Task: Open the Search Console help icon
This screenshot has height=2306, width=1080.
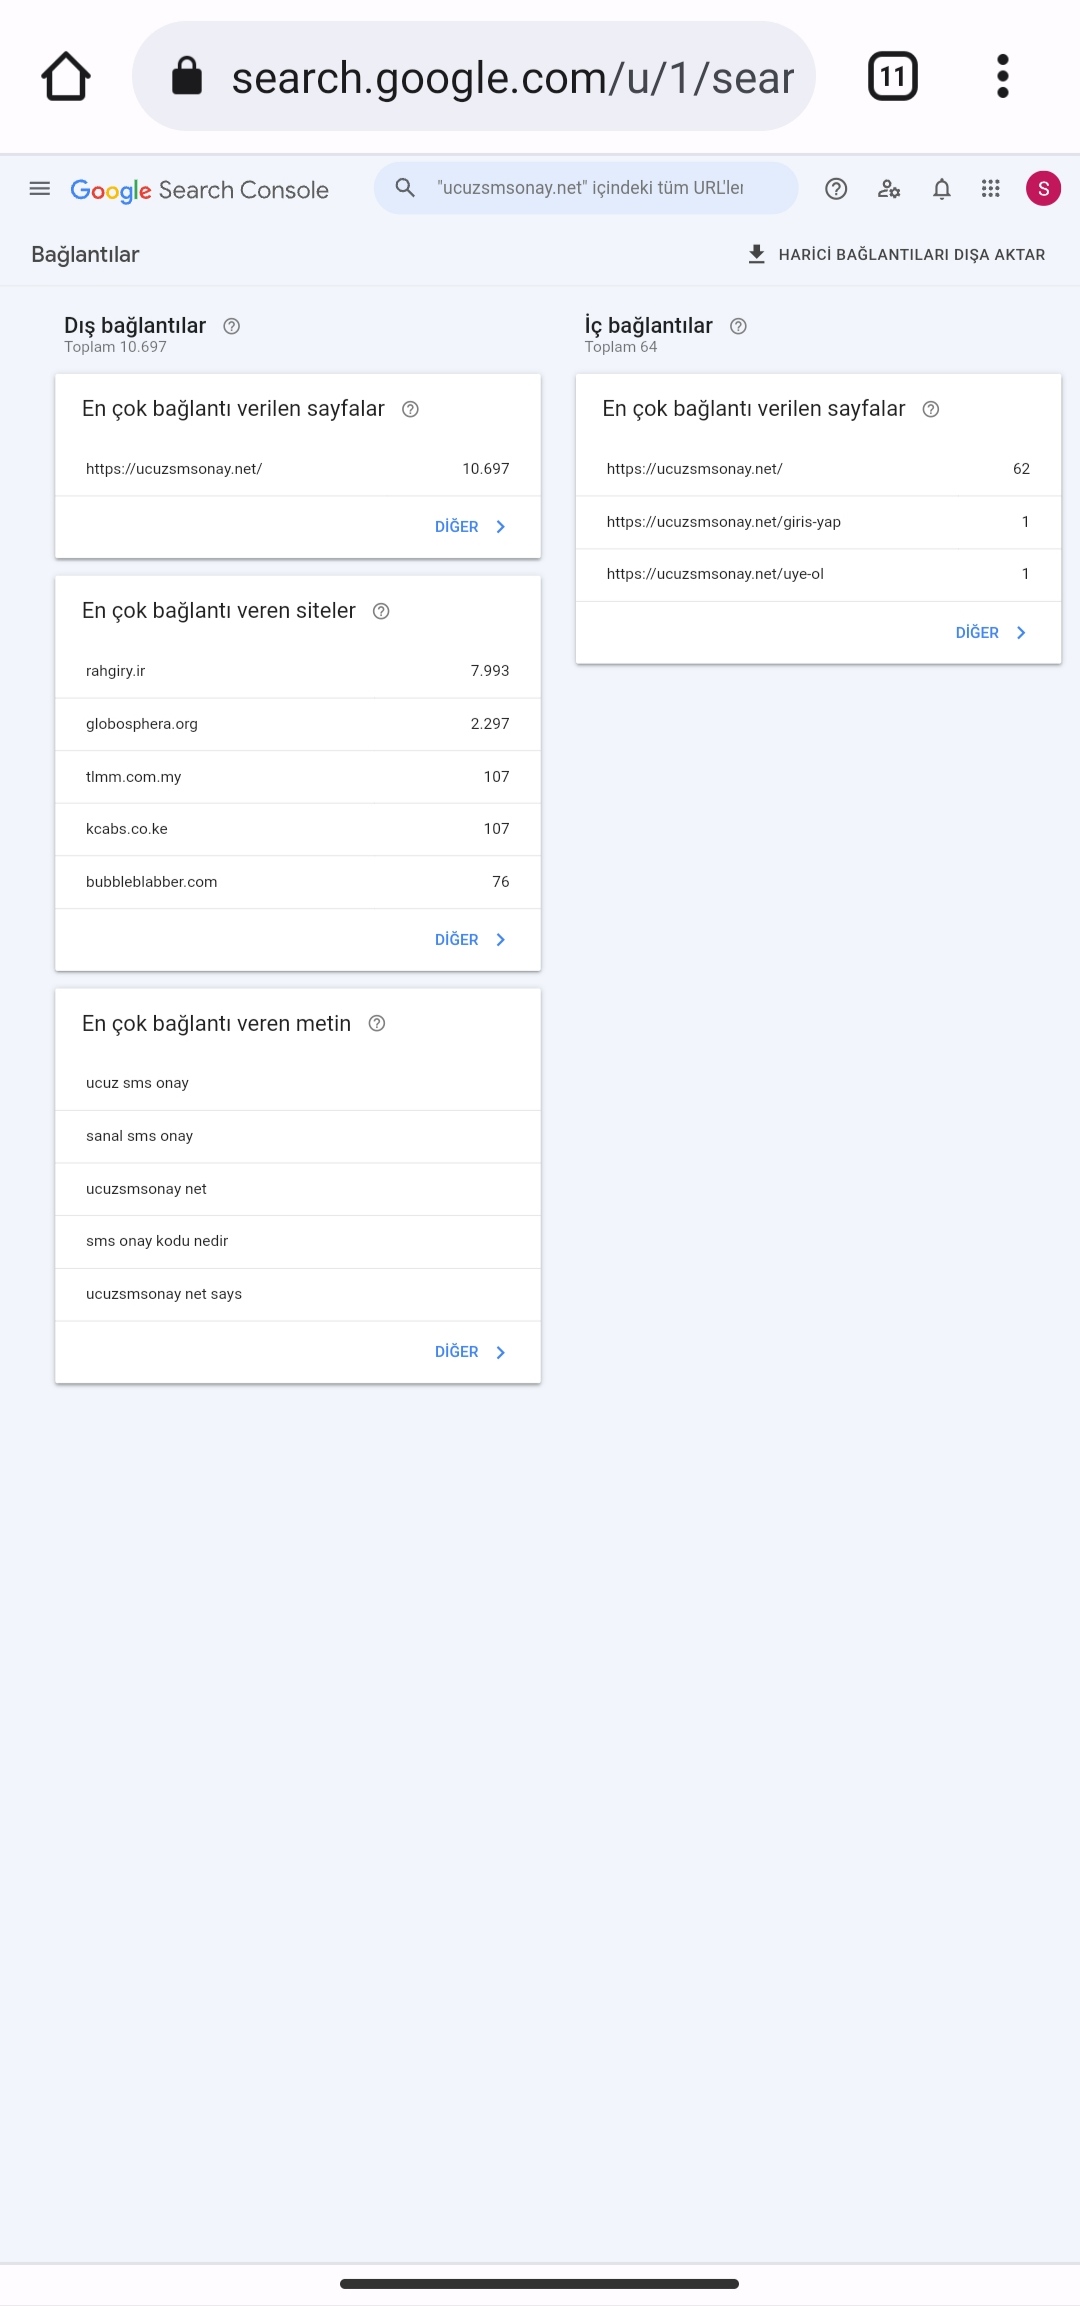Action: [836, 188]
